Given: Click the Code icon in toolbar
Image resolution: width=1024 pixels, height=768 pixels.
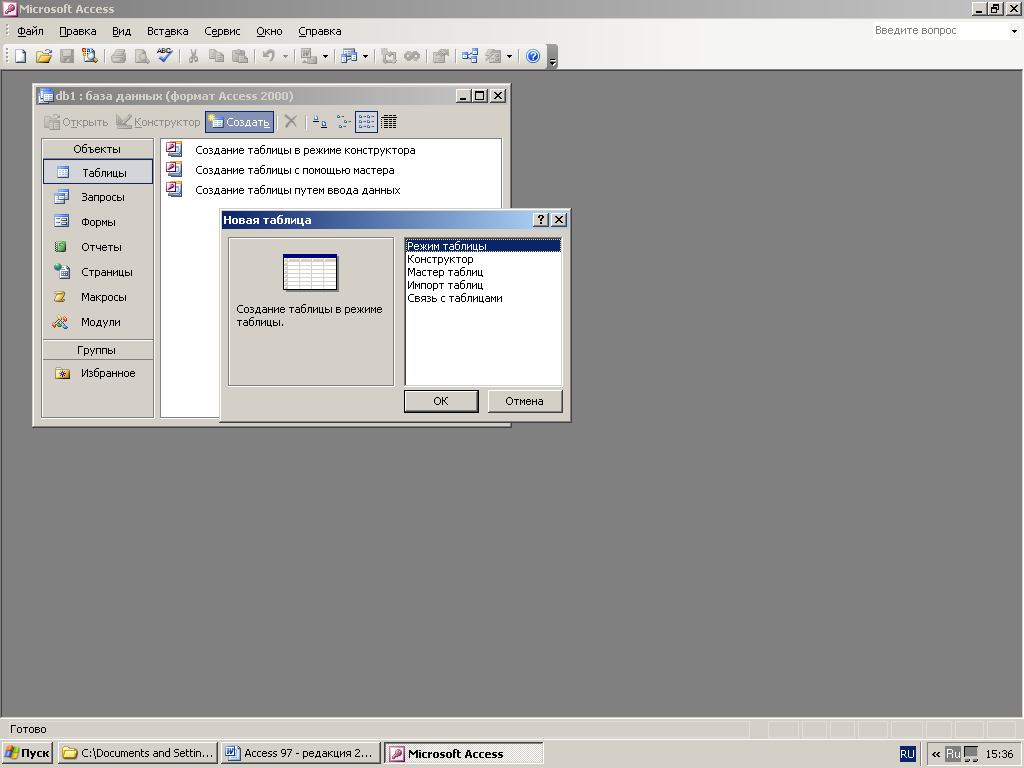Looking at the screenshot, I should [x=389, y=56].
